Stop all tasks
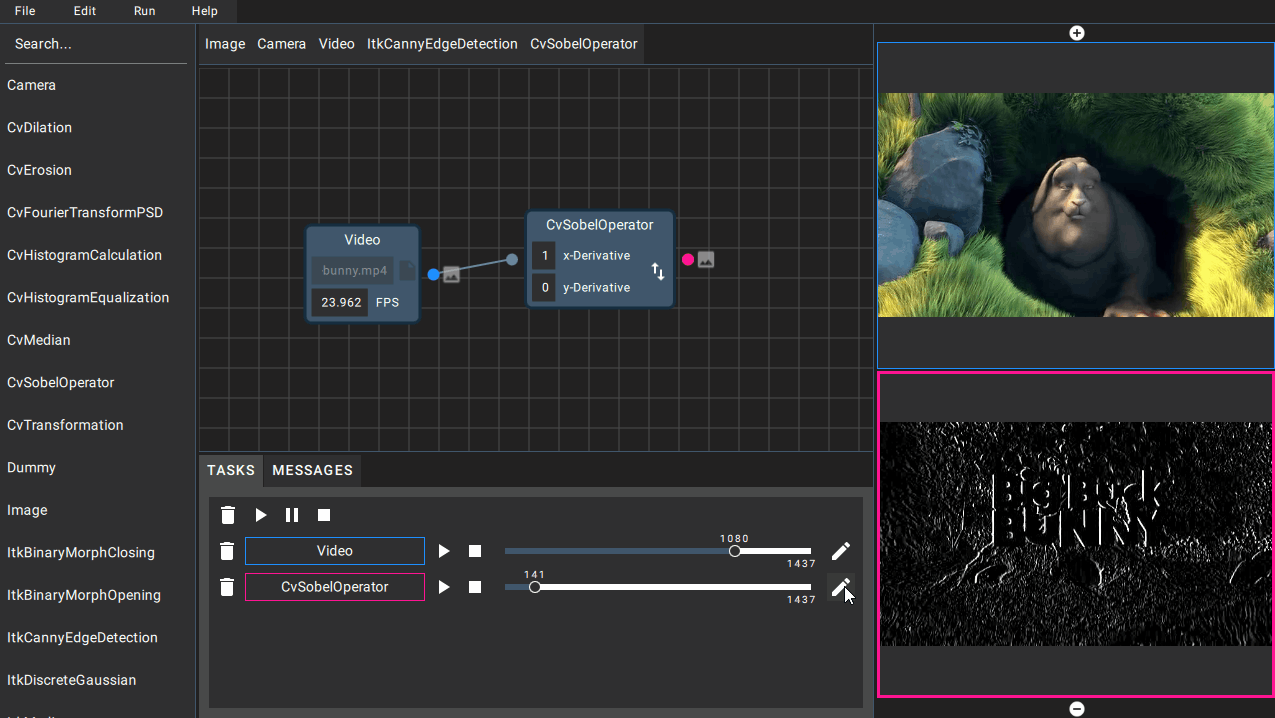This screenshot has height=718, width=1275. [x=324, y=515]
